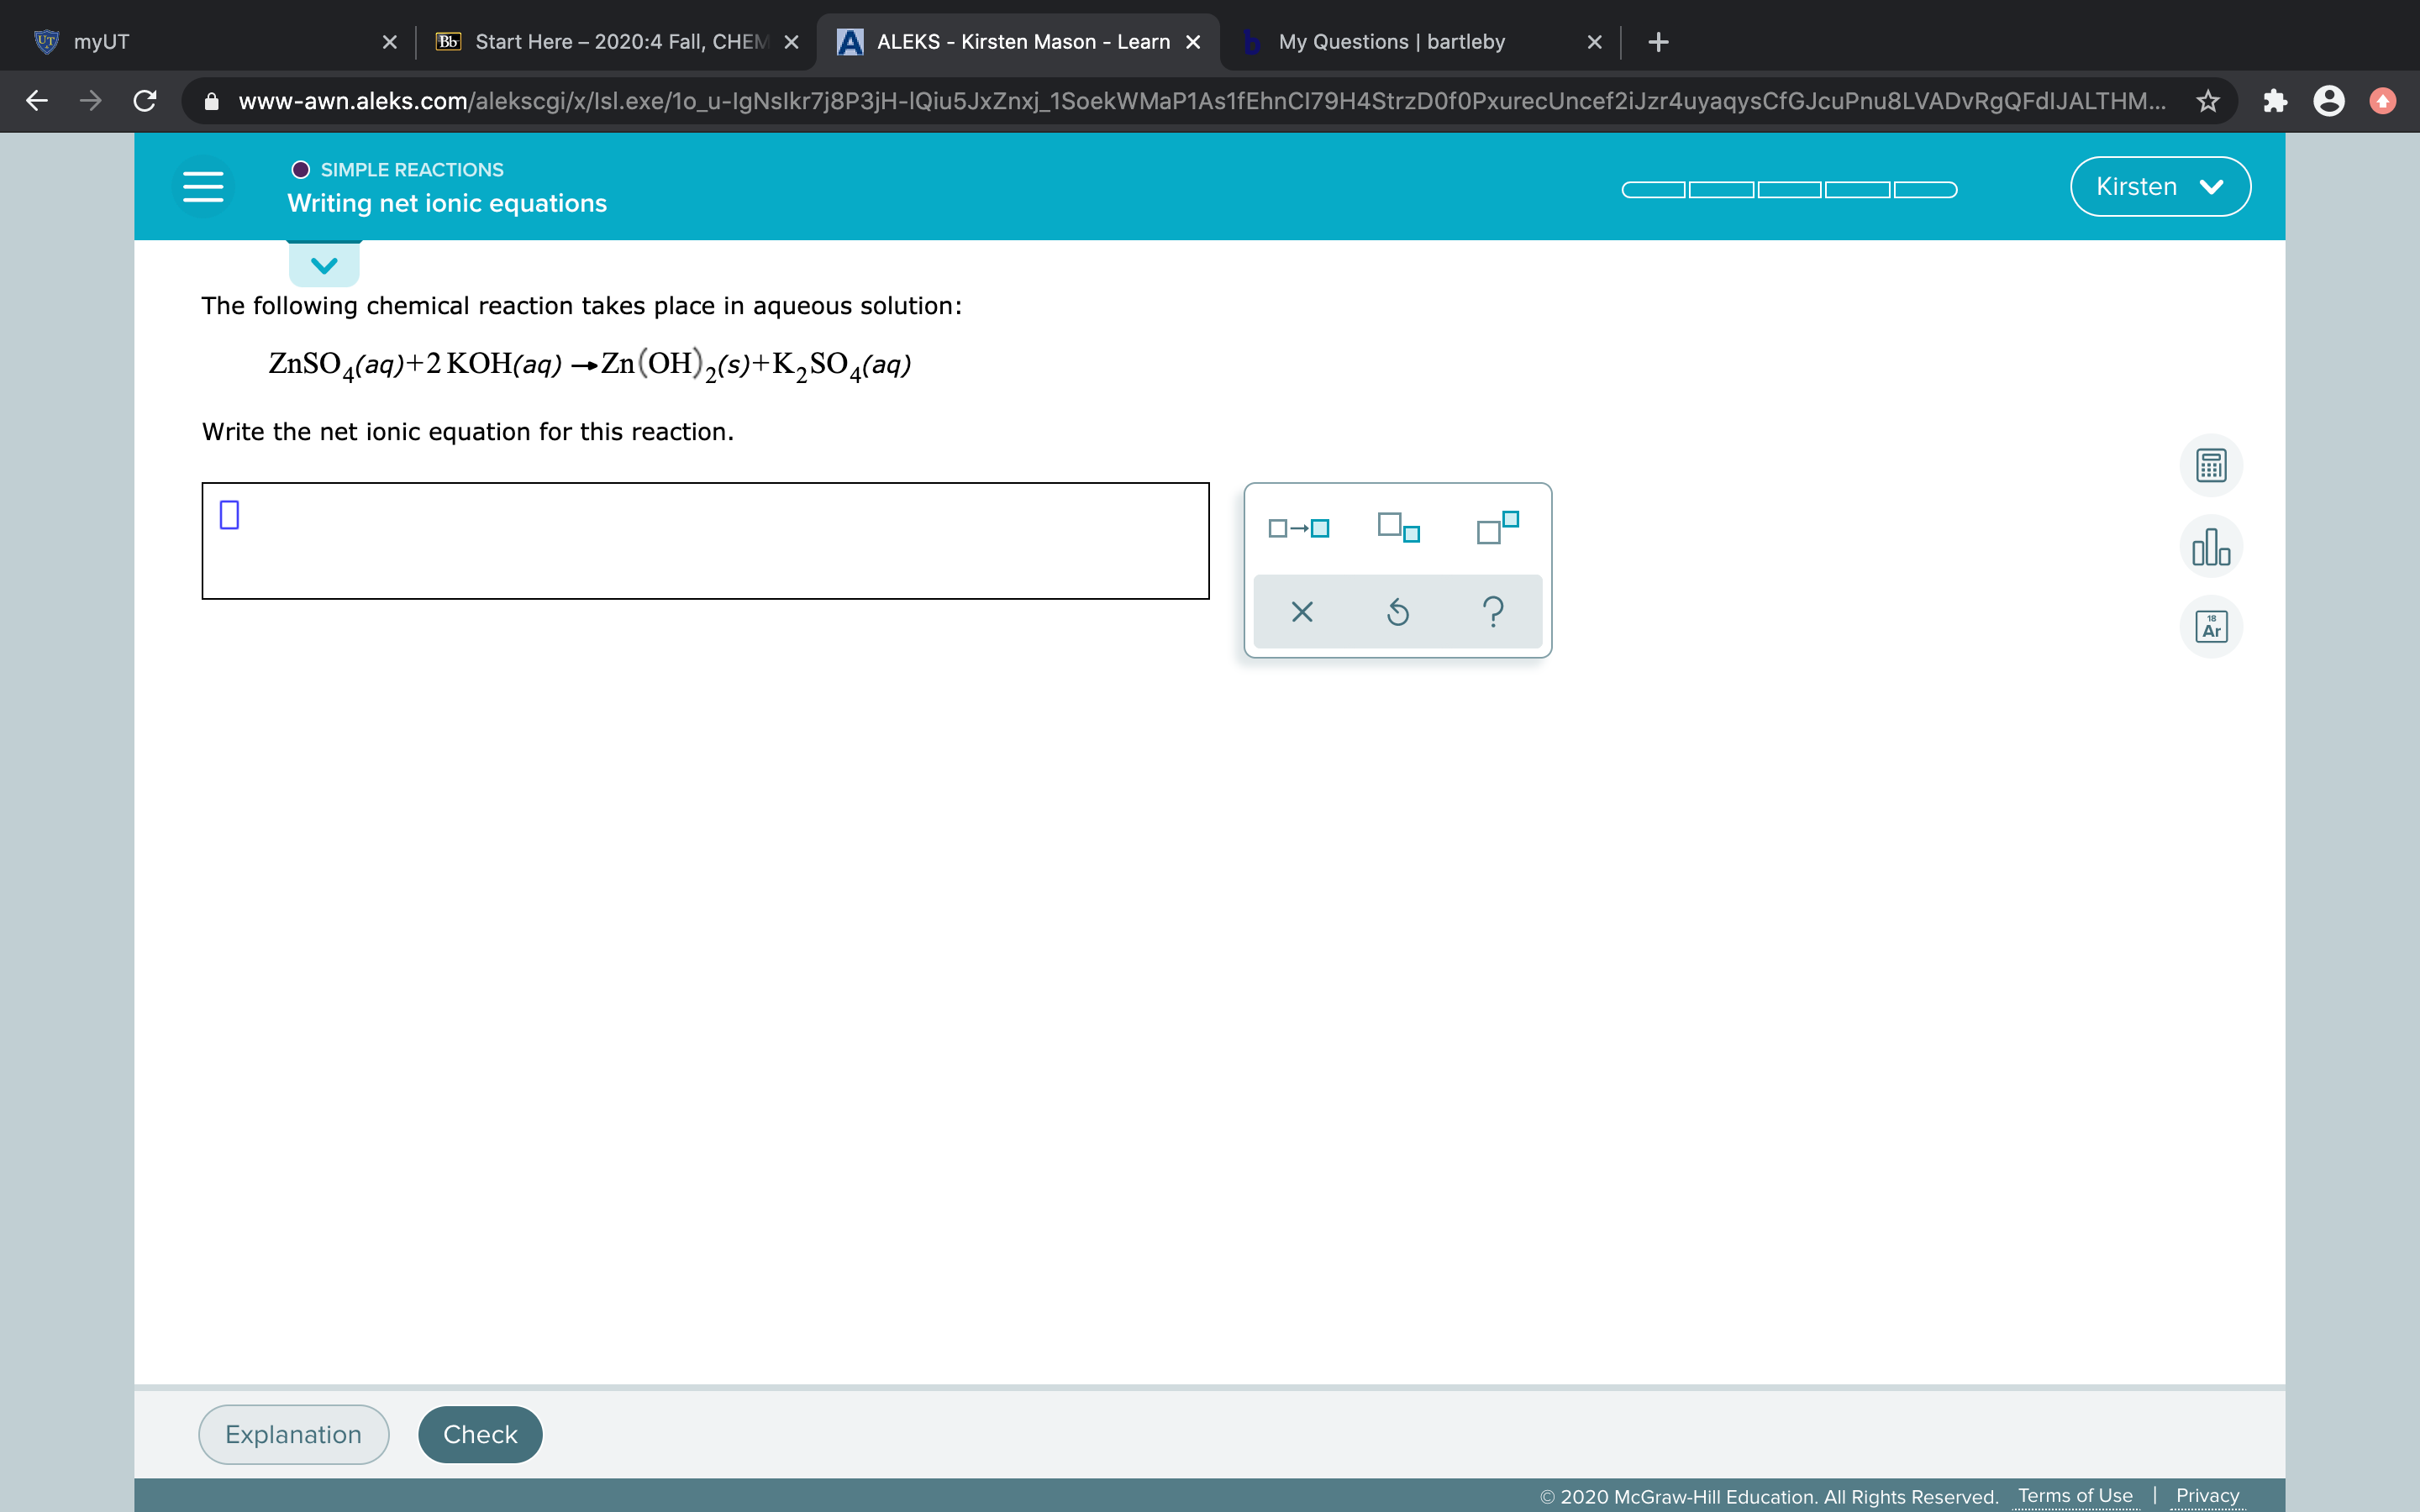Switch to the ALEKS Learn tab
Screen dimensions: 2420x1512
1018,42
